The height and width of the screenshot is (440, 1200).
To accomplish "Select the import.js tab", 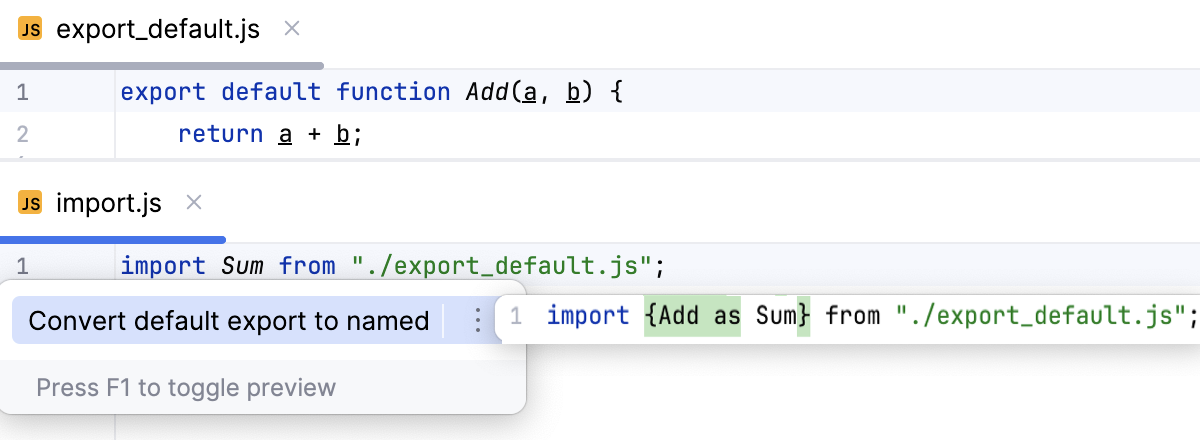I will pyautogui.click(x=108, y=204).
